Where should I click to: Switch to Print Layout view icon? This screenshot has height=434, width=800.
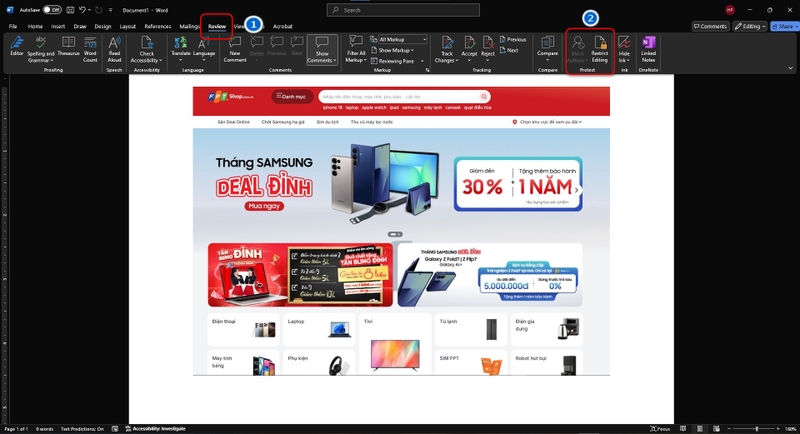(699, 429)
